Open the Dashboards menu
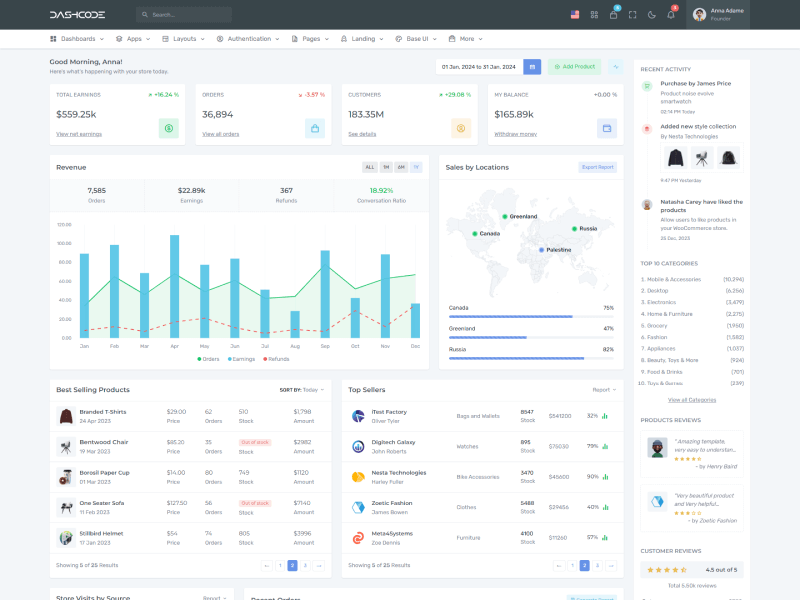 click(x=77, y=39)
